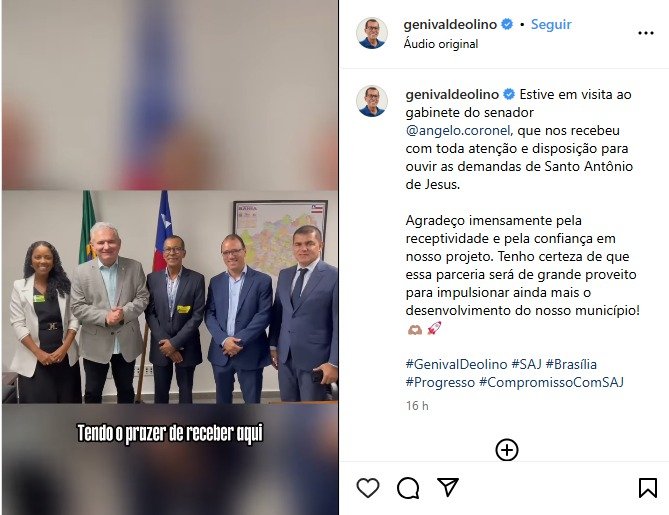Click header profile avatar of genivaldeolino
The height and width of the screenshot is (515, 669).
pyautogui.click(x=372, y=33)
